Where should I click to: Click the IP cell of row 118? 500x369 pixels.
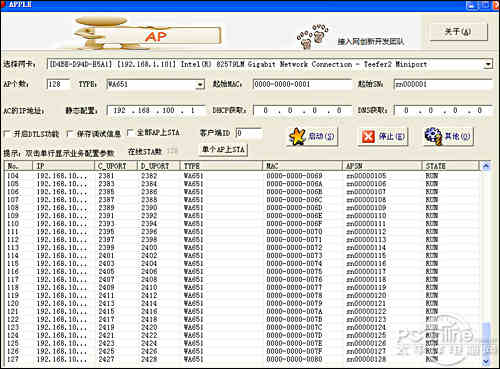pyautogui.click(x=62, y=287)
